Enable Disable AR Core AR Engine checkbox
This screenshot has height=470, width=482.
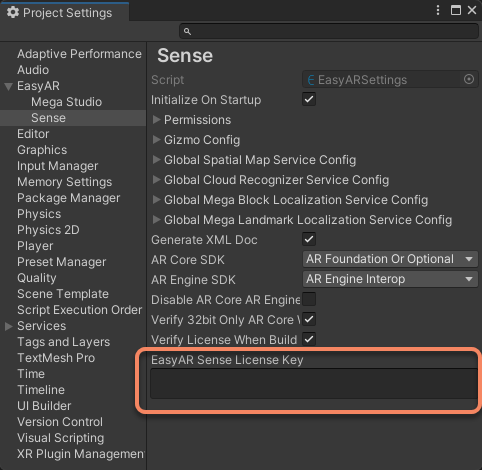tap(309, 299)
